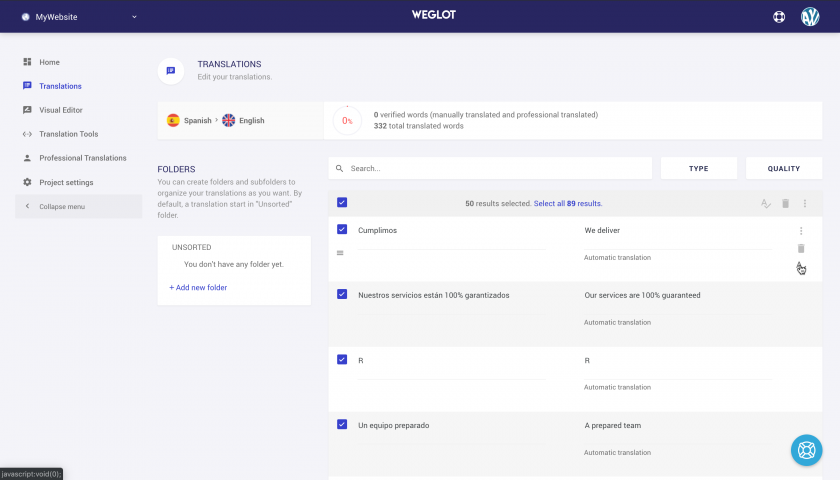840x480 pixels.
Task: Uncheck the Cumplimos row checkbox
Action: [x=342, y=229]
